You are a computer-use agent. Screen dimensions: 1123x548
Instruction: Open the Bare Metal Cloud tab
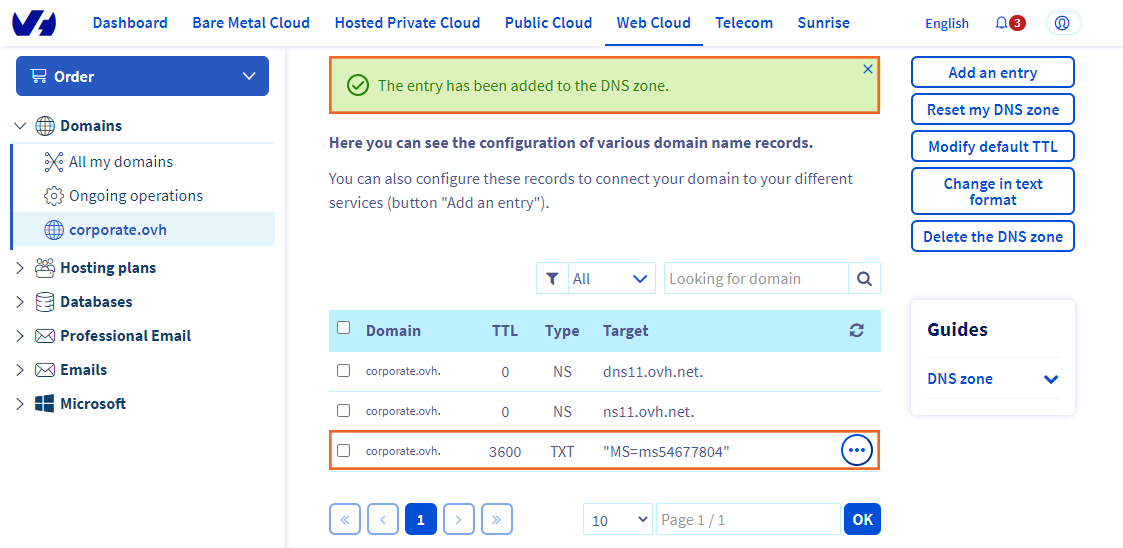pyautogui.click(x=251, y=23)
